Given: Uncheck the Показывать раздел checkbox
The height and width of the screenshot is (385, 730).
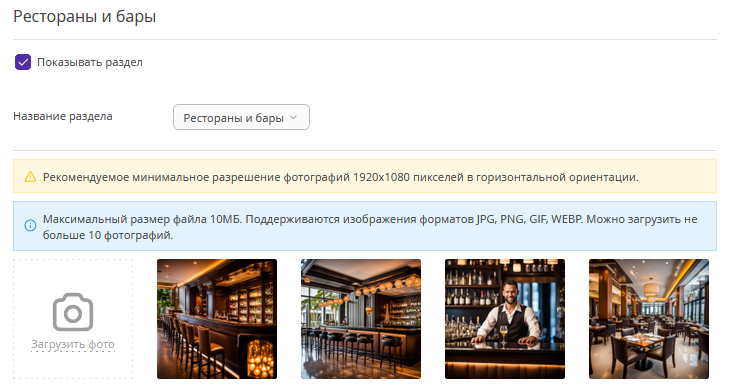Looking at the screenshot, I should tap(23, 62).
